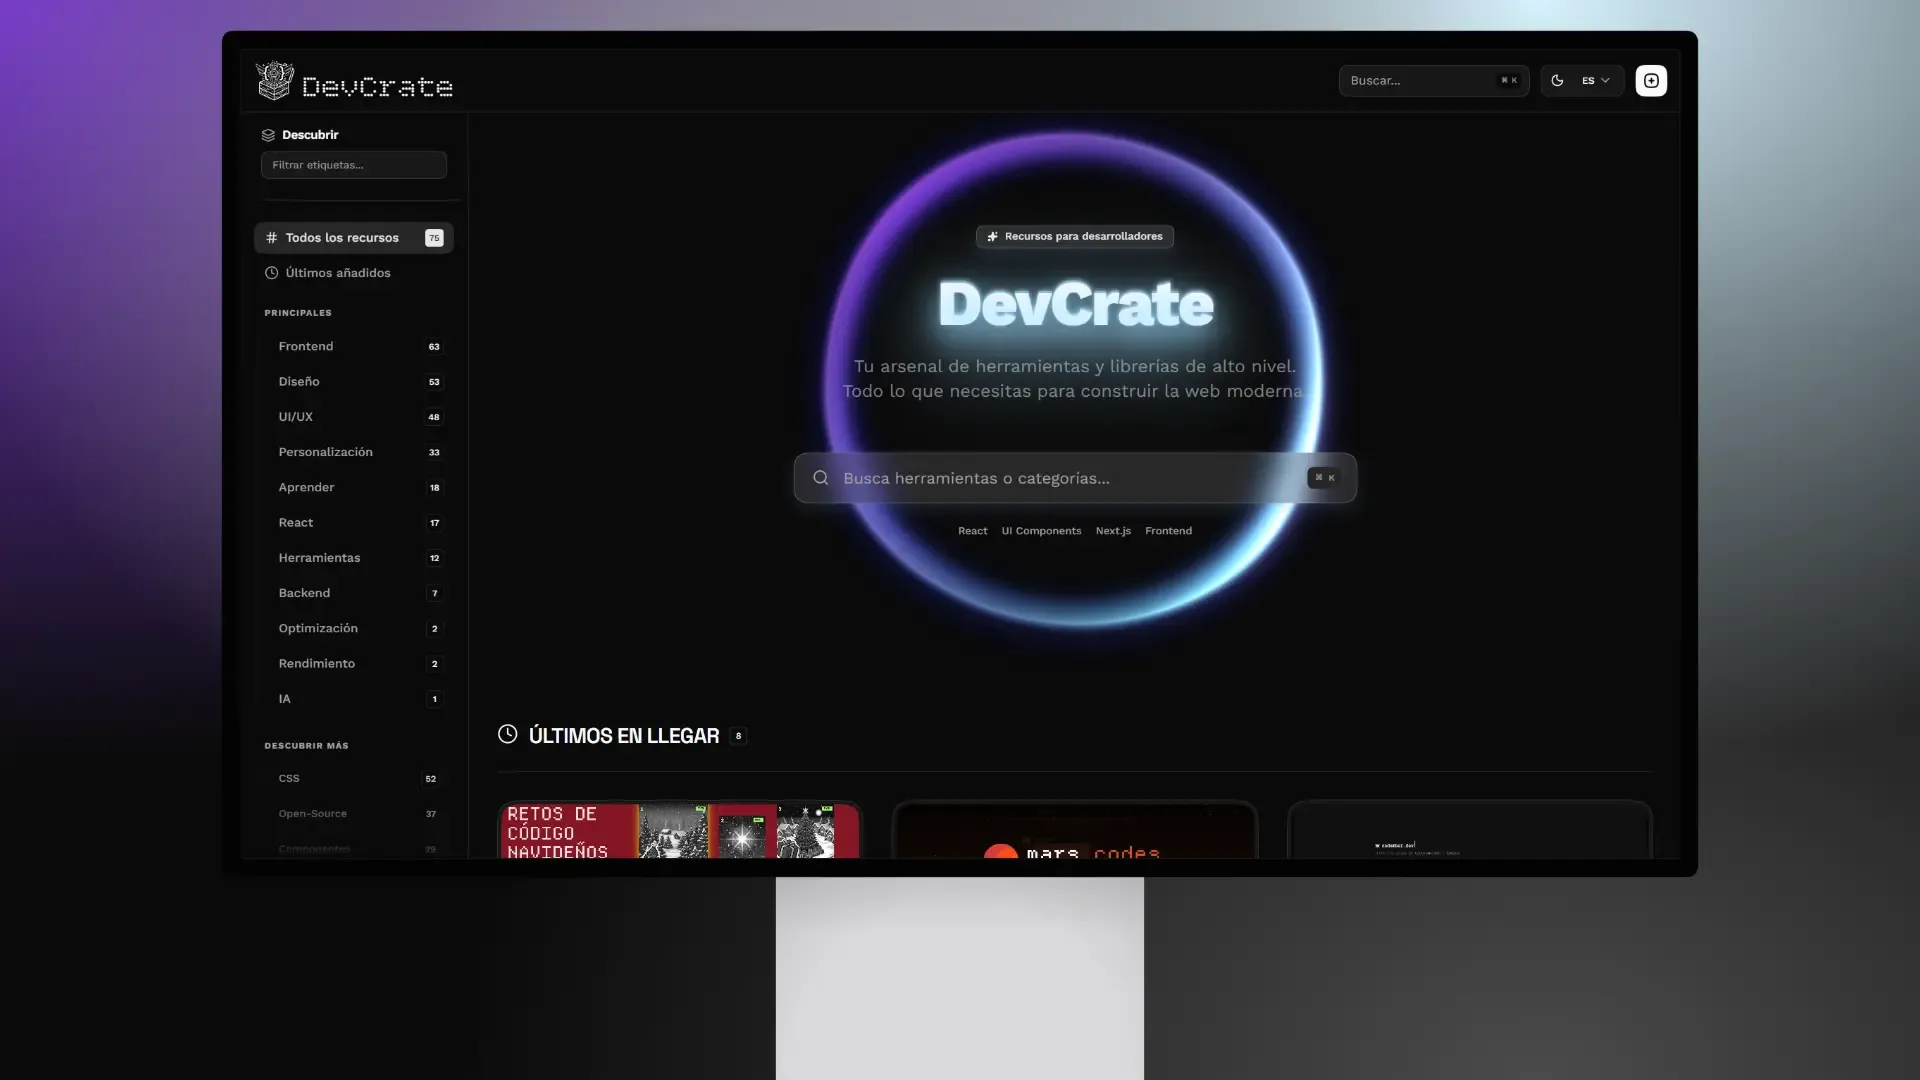Click the hashtag badge on Recursos para desarrolladores
The width and height of the screenshot is (1920, 1080).
pyautogui.click(x=993, y=236)
